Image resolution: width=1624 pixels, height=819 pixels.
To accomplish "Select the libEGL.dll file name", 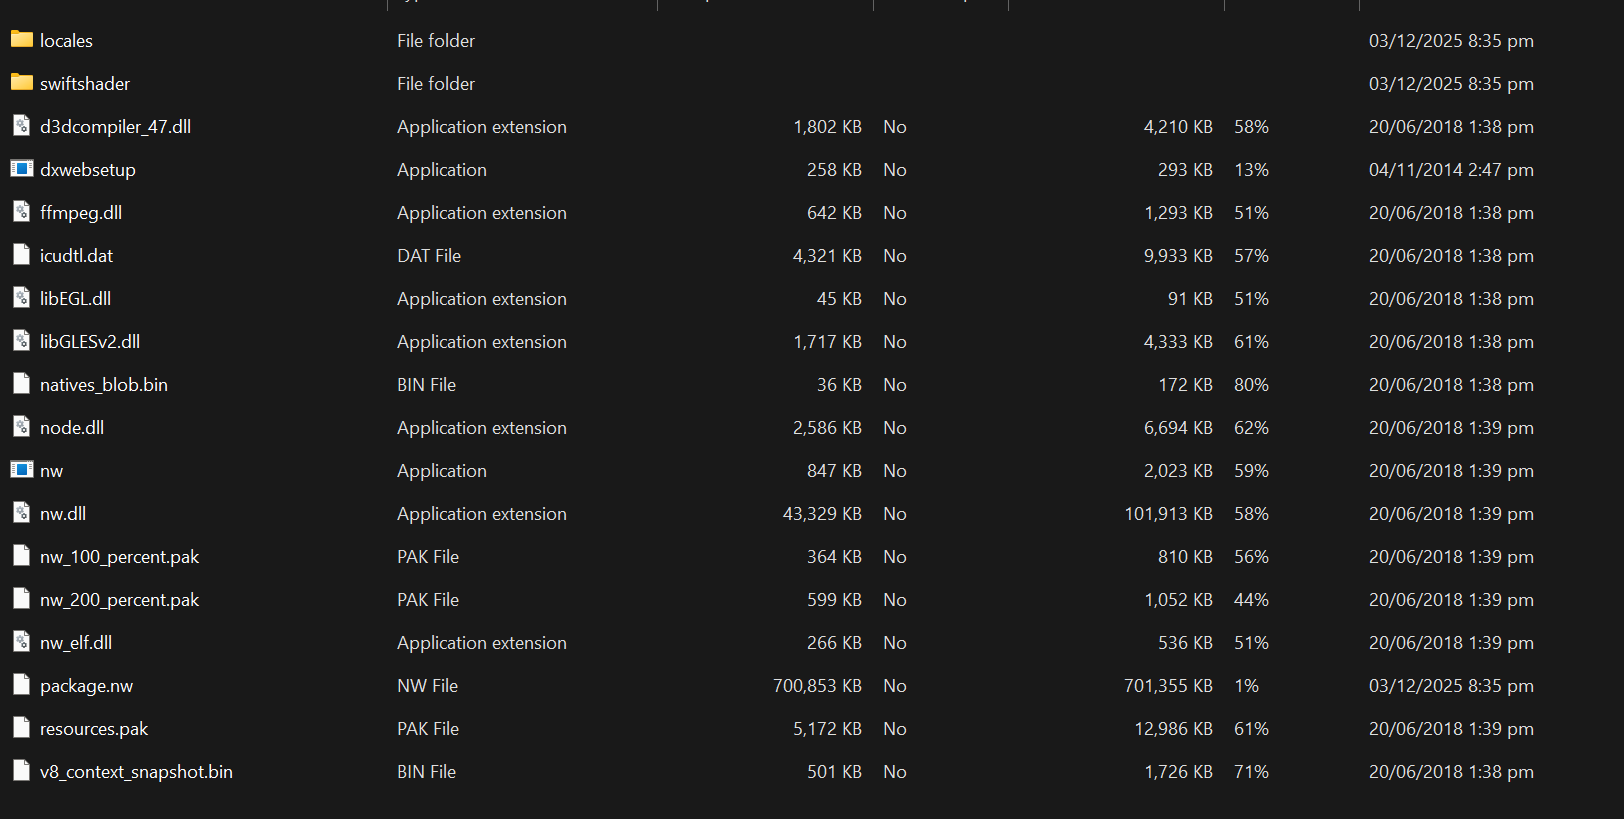I will (x=75, y=299).
